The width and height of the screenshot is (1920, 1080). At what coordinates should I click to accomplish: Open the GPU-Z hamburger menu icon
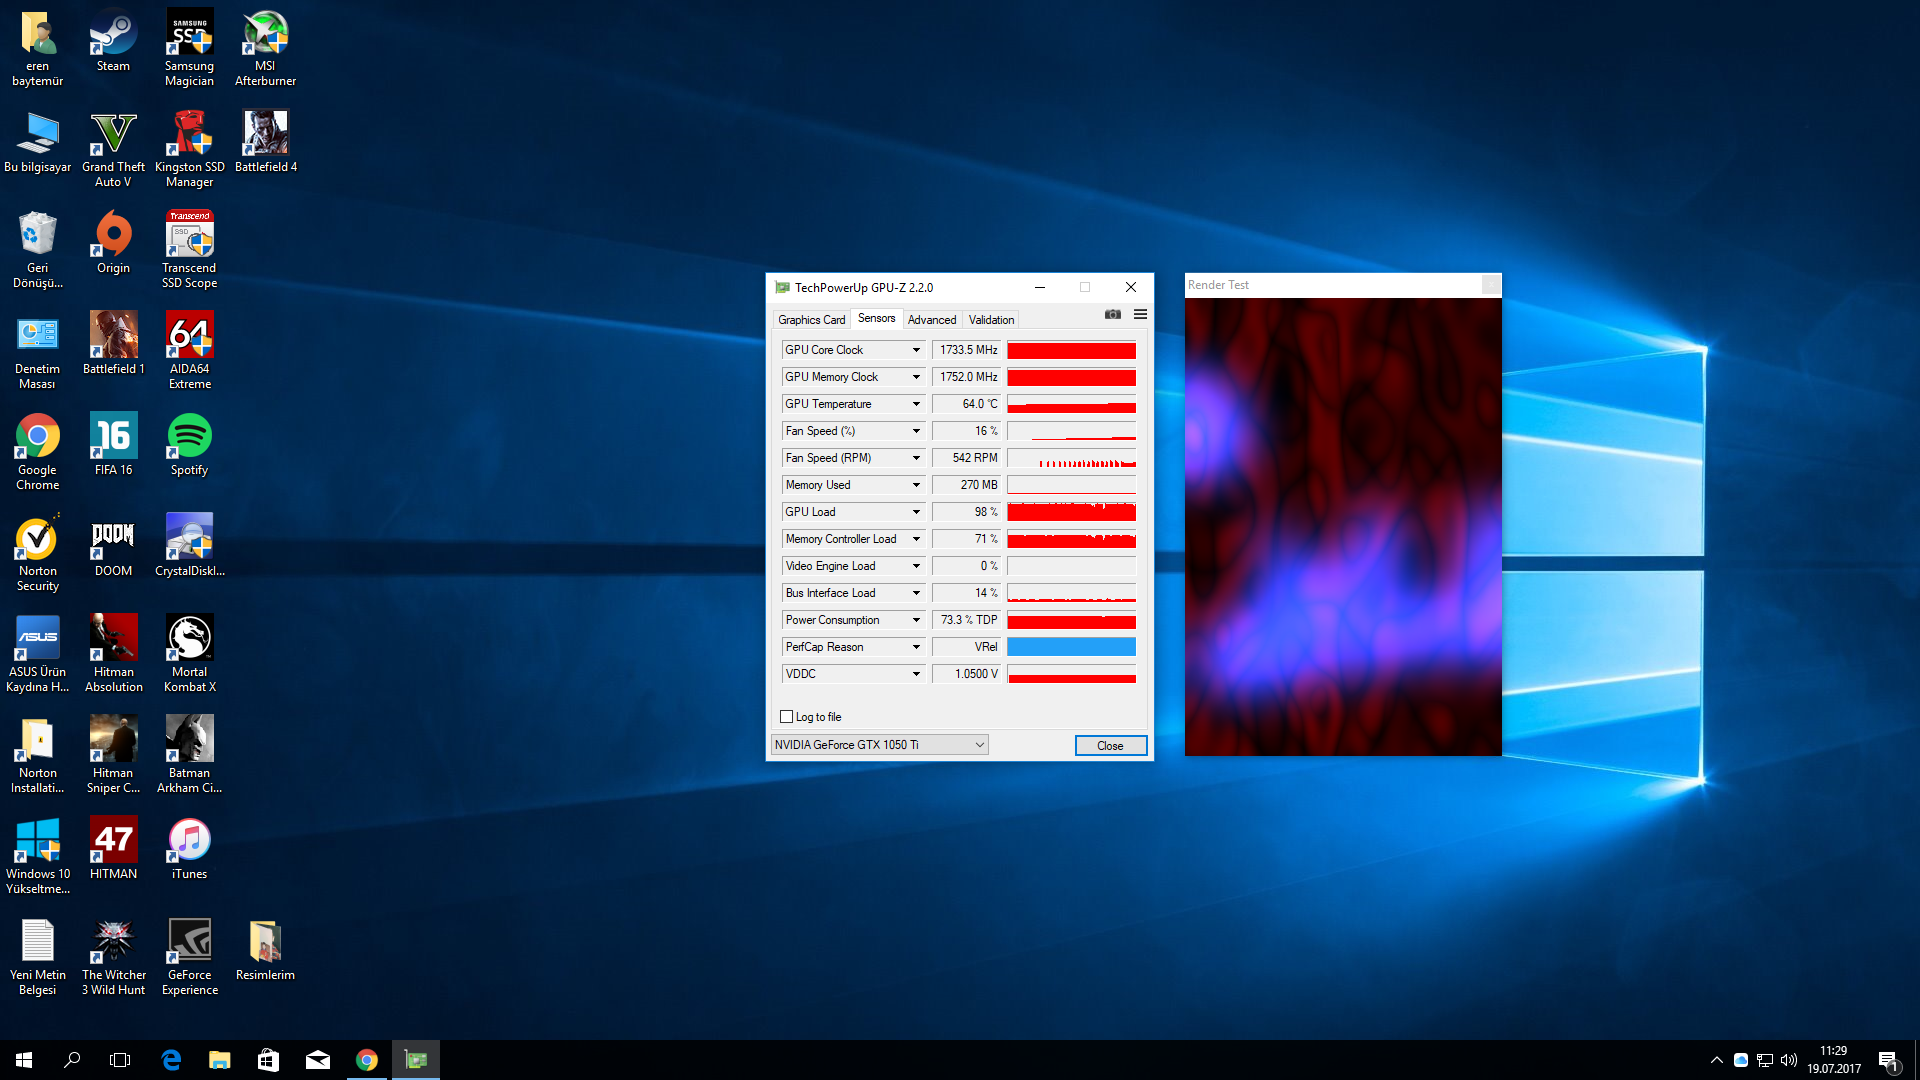1140,314
